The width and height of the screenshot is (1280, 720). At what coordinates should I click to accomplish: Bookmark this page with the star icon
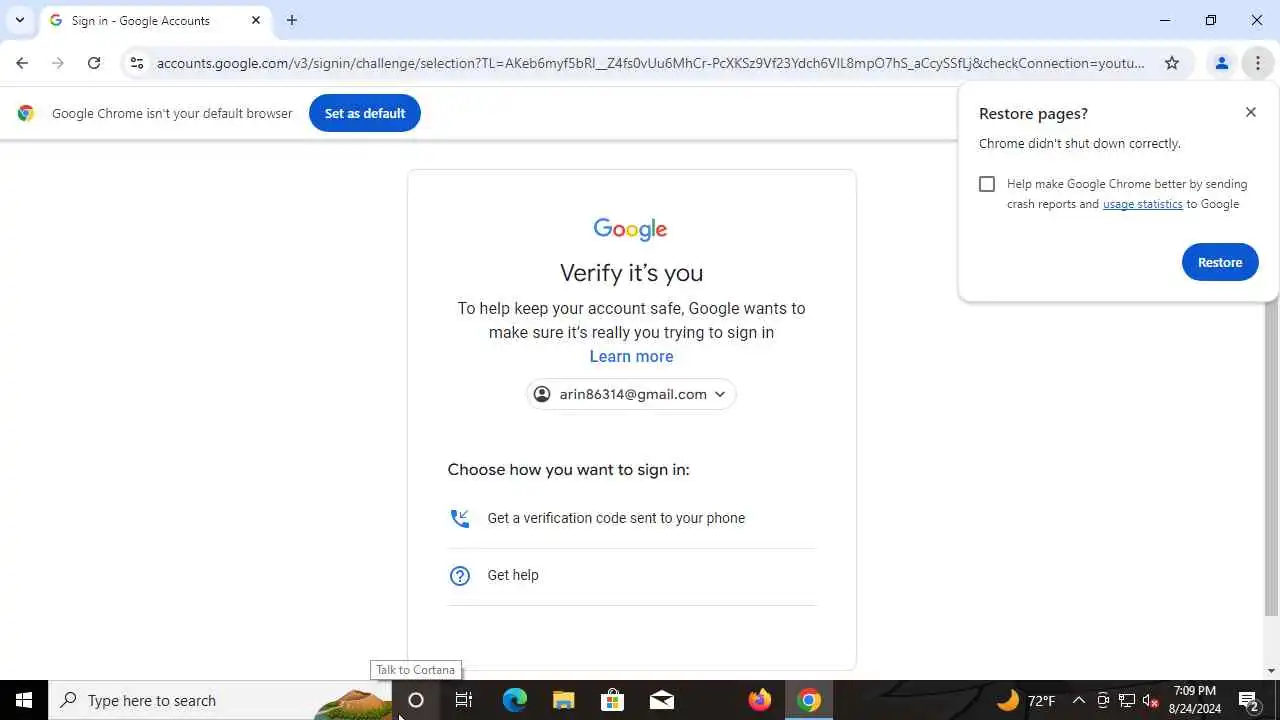pyautogui.click(x=1172, y=63)
